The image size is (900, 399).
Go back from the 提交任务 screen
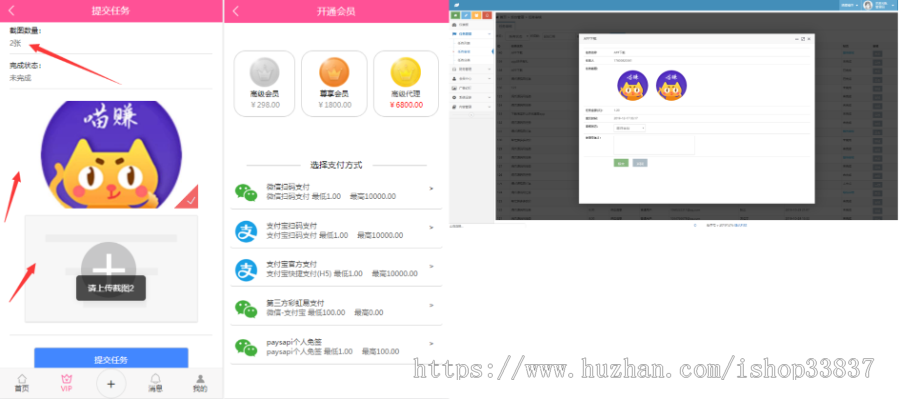[x=11, y=10]
